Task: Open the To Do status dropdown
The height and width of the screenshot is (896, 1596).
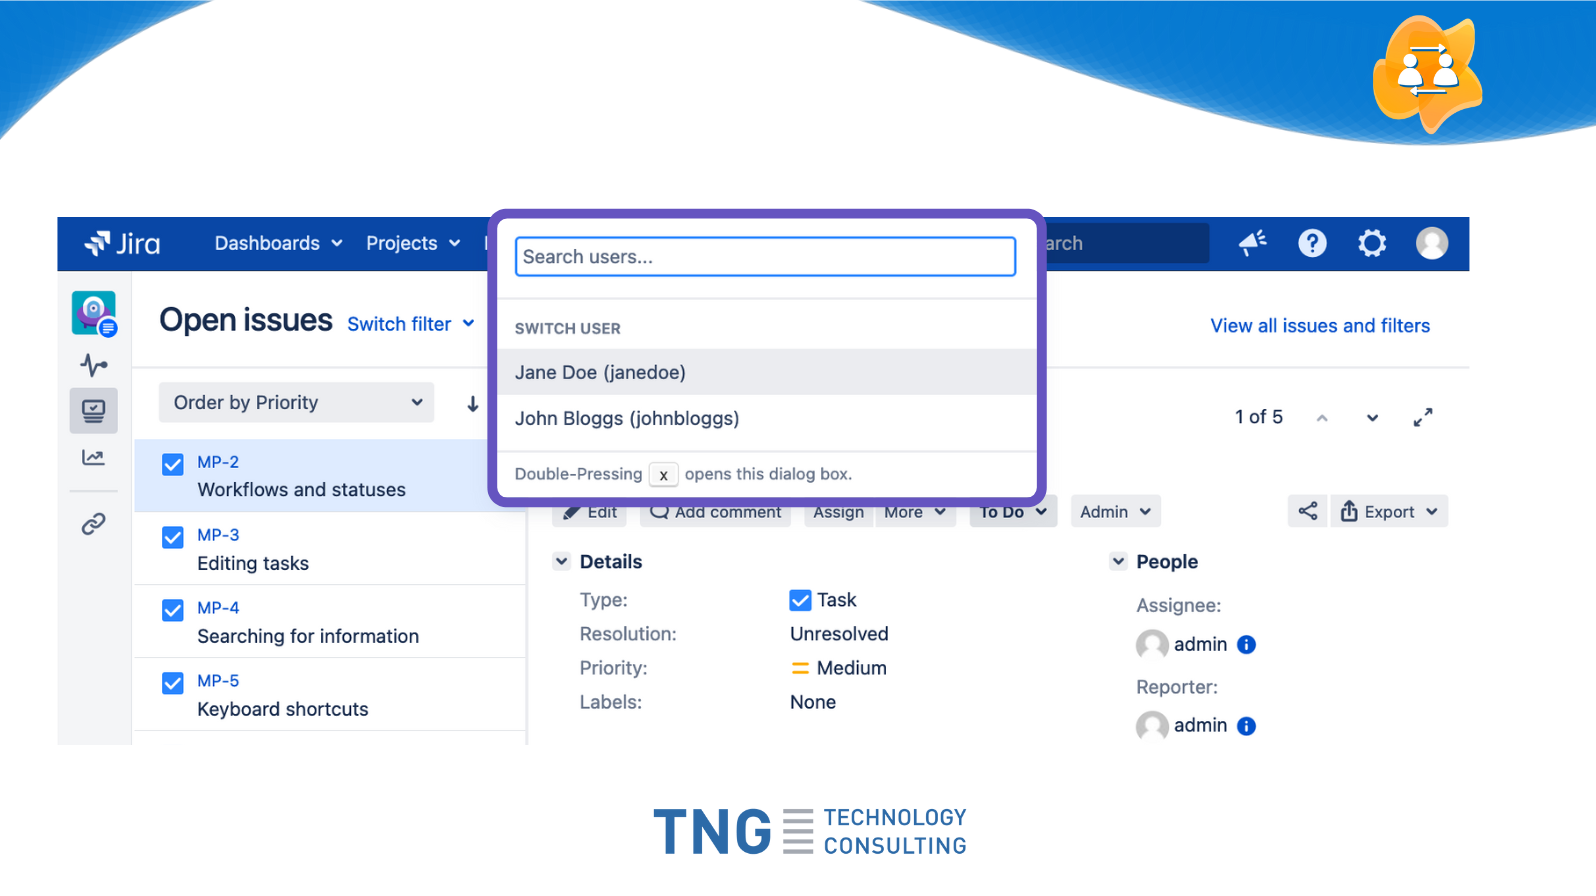Action: pyautogui.click(x=1013, y=512)
